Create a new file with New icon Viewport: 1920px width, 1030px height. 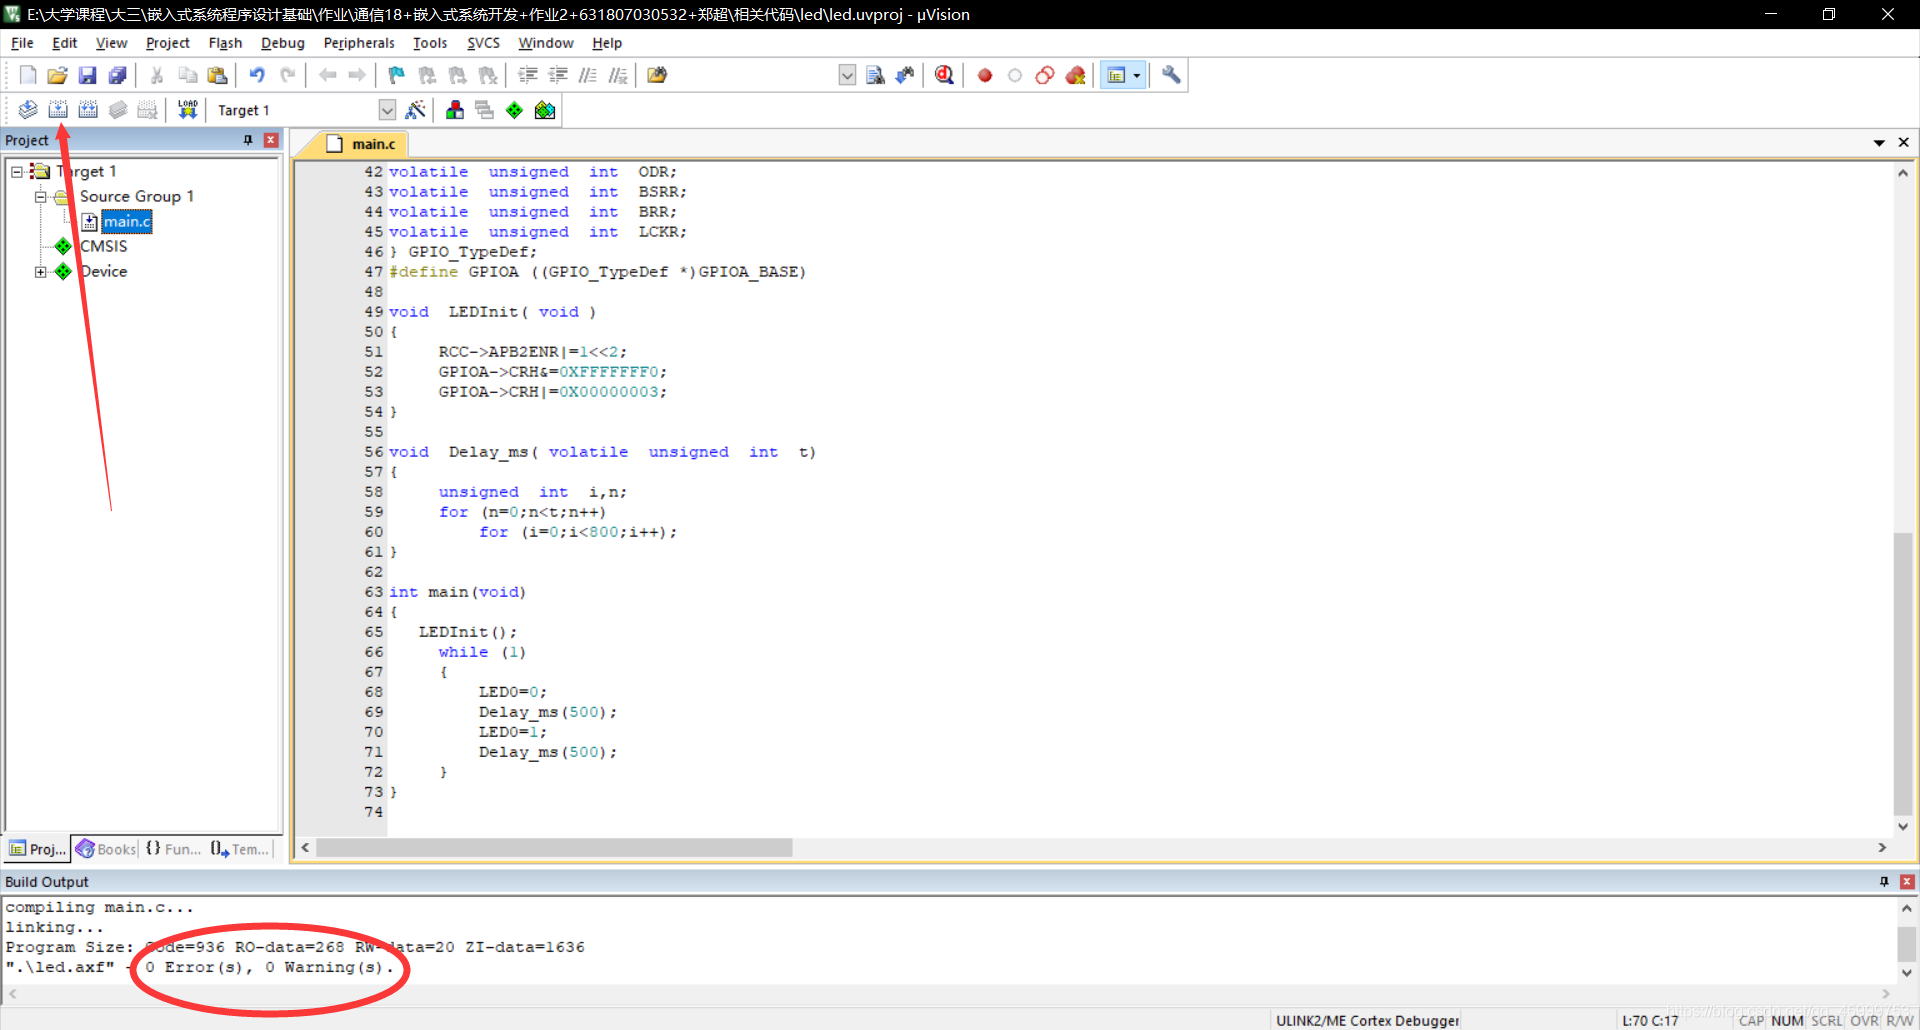[x=28, y=75]
